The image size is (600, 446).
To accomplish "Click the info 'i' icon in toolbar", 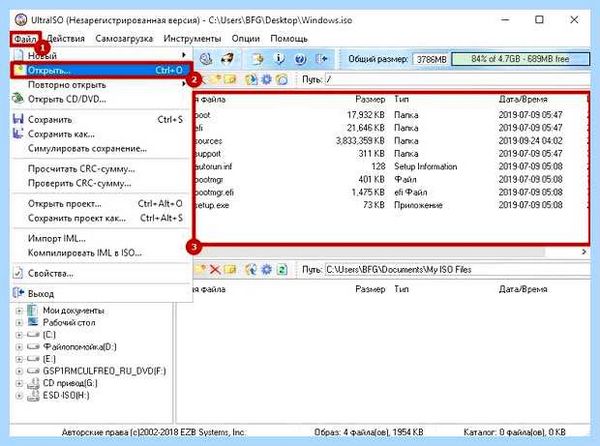I will (280, 59).
